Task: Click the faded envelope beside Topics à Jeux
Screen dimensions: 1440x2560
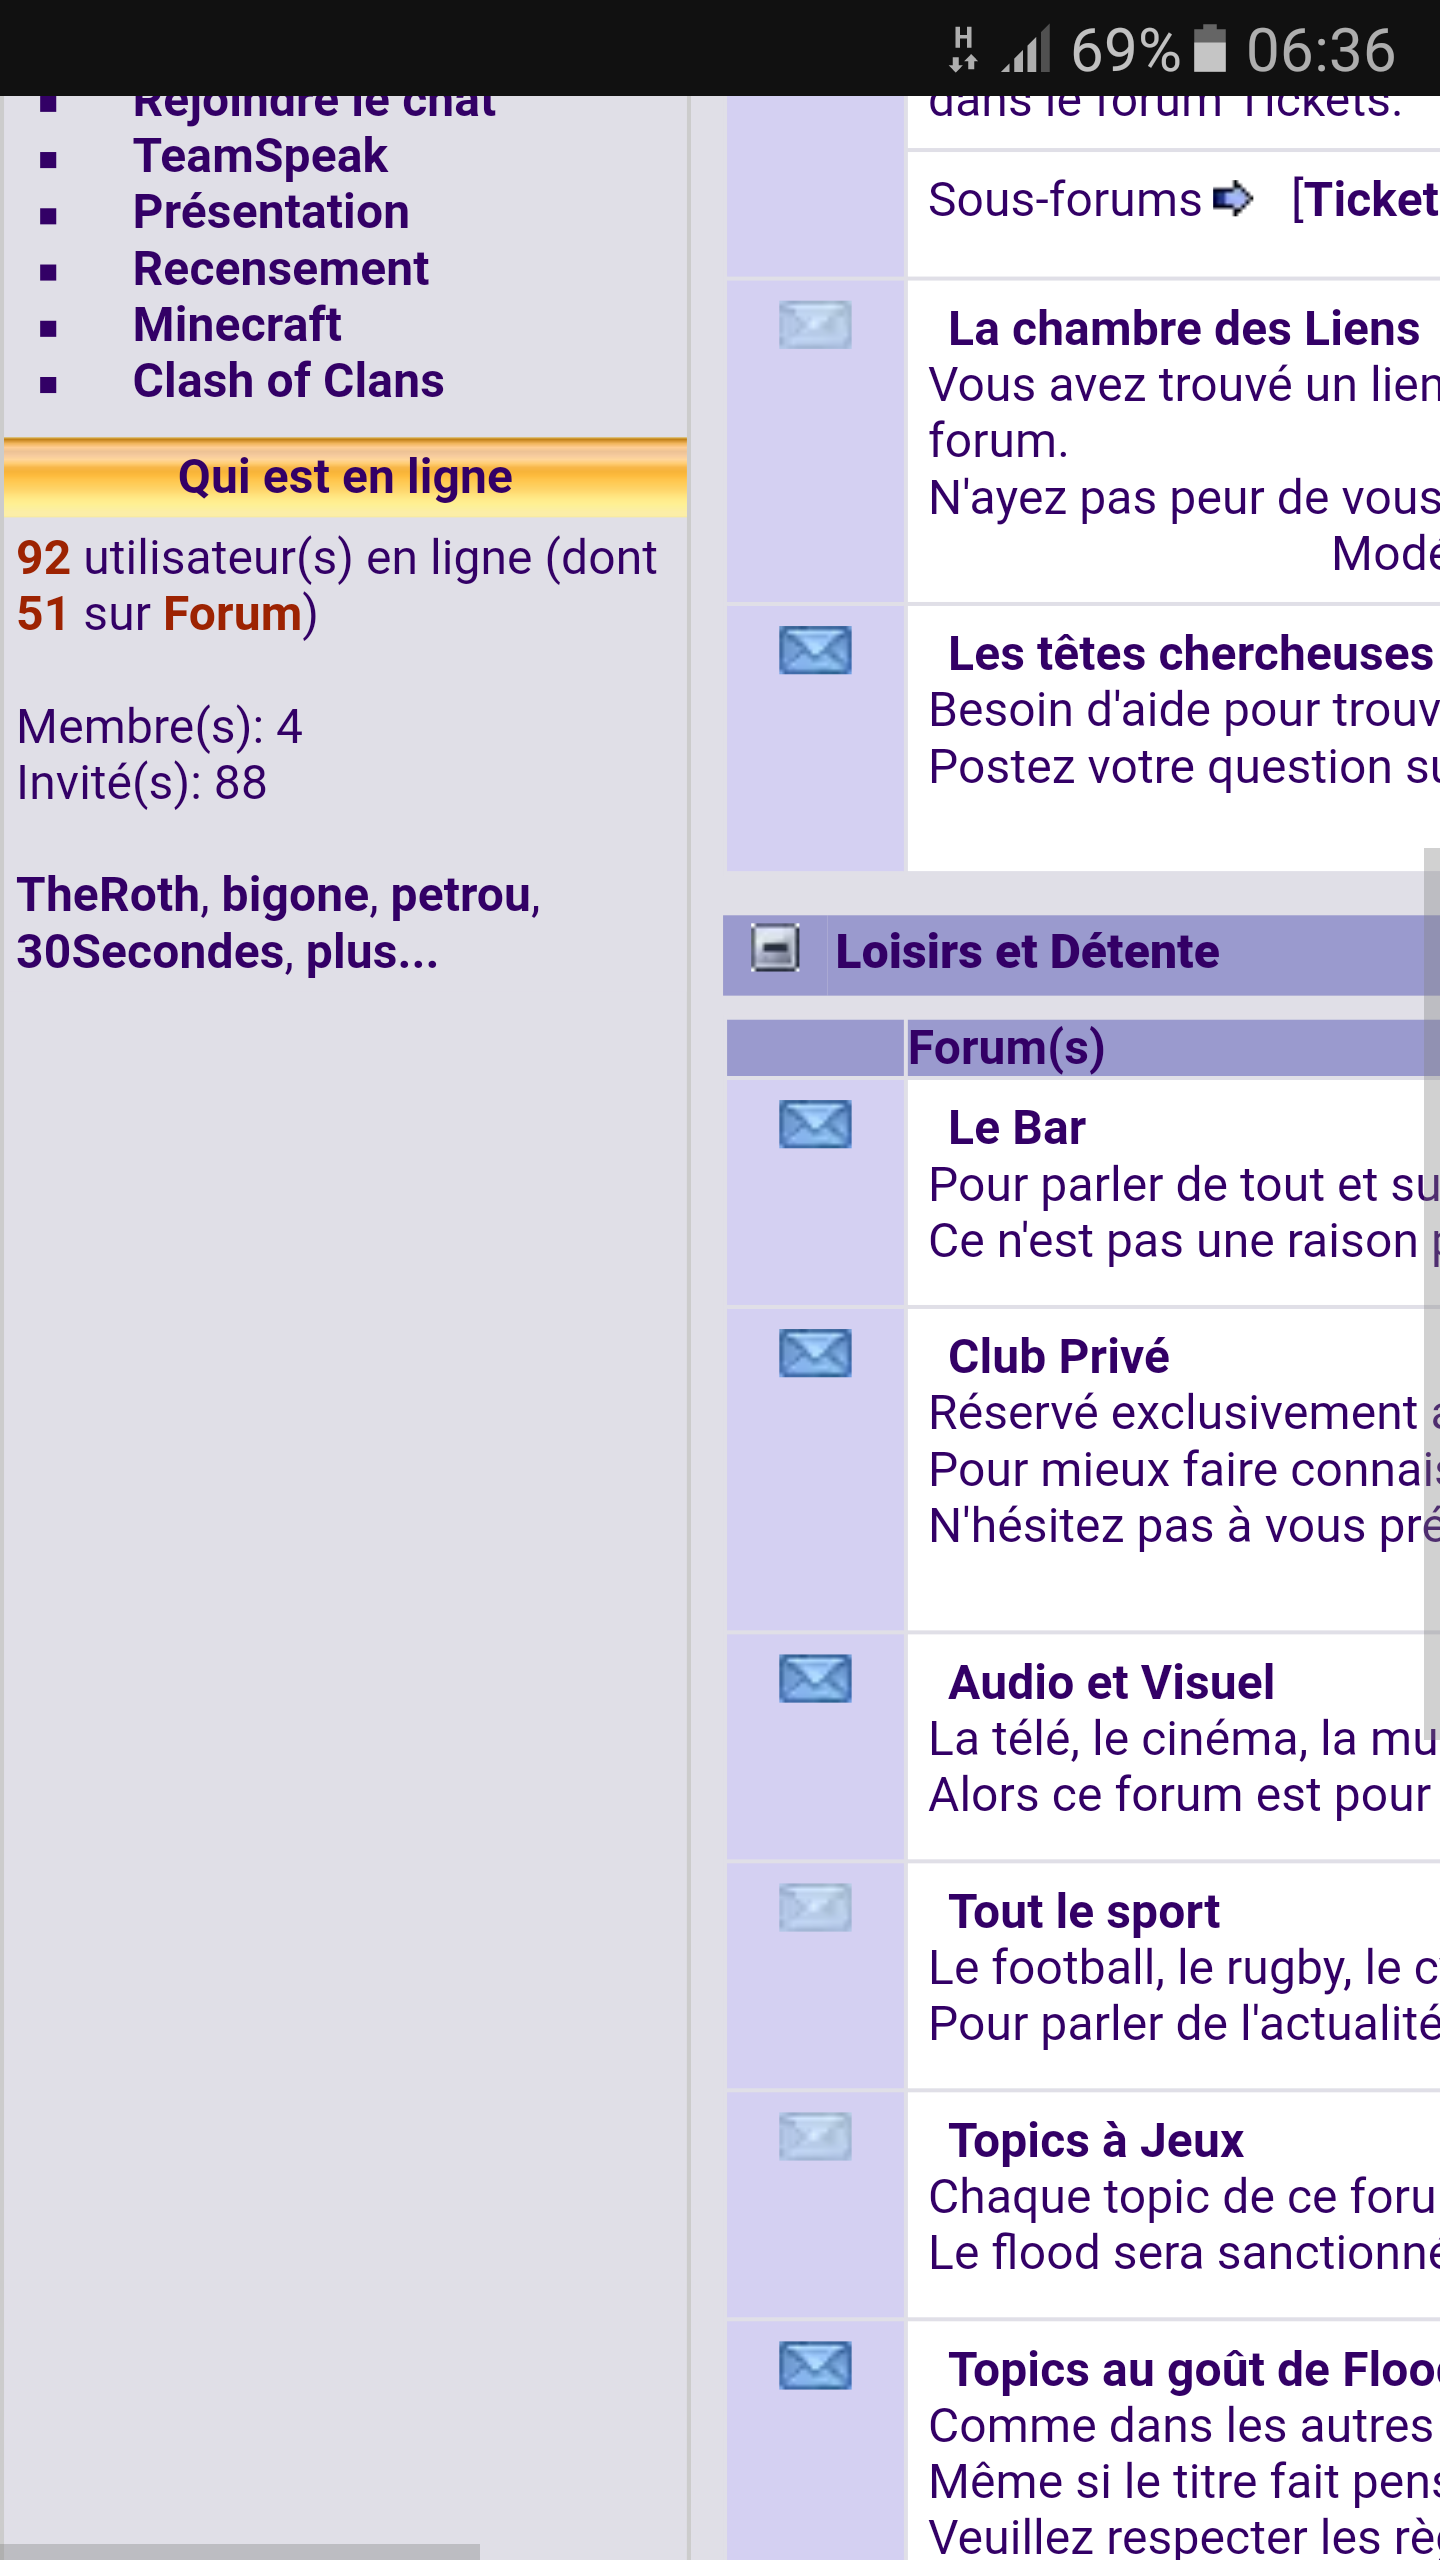Action: 815,2136
